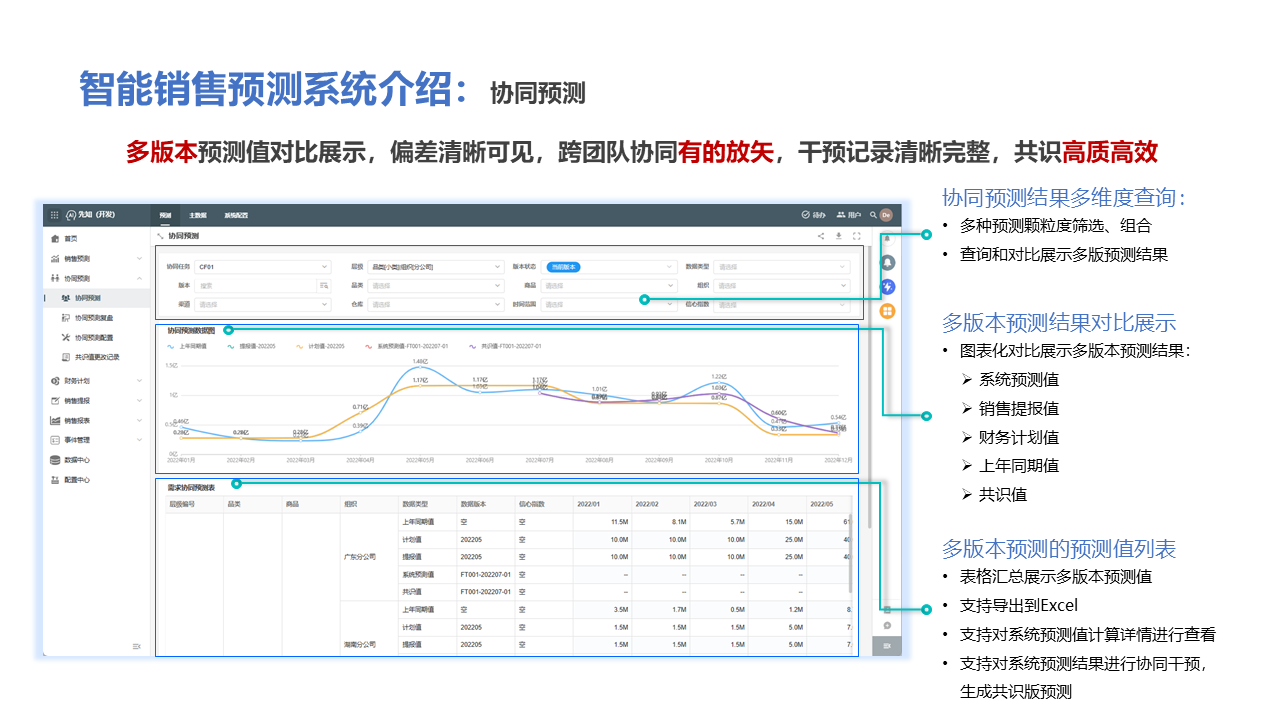Click the share icon in page header

point(821,236)
